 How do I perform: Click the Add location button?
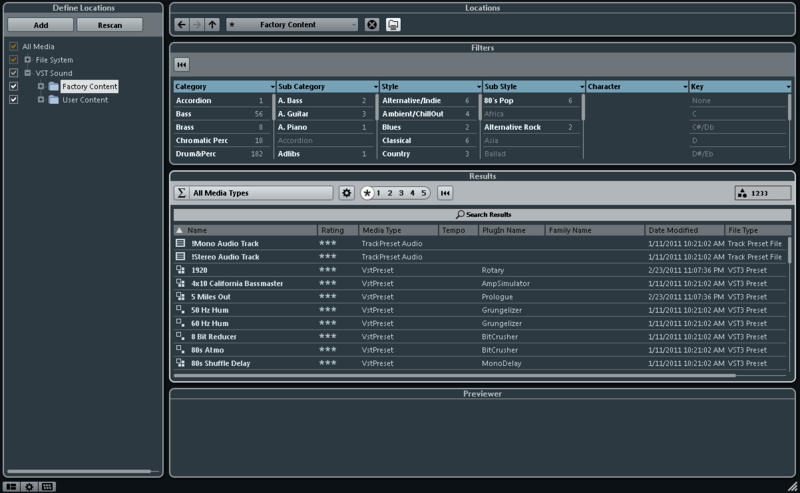coord(41,25)
